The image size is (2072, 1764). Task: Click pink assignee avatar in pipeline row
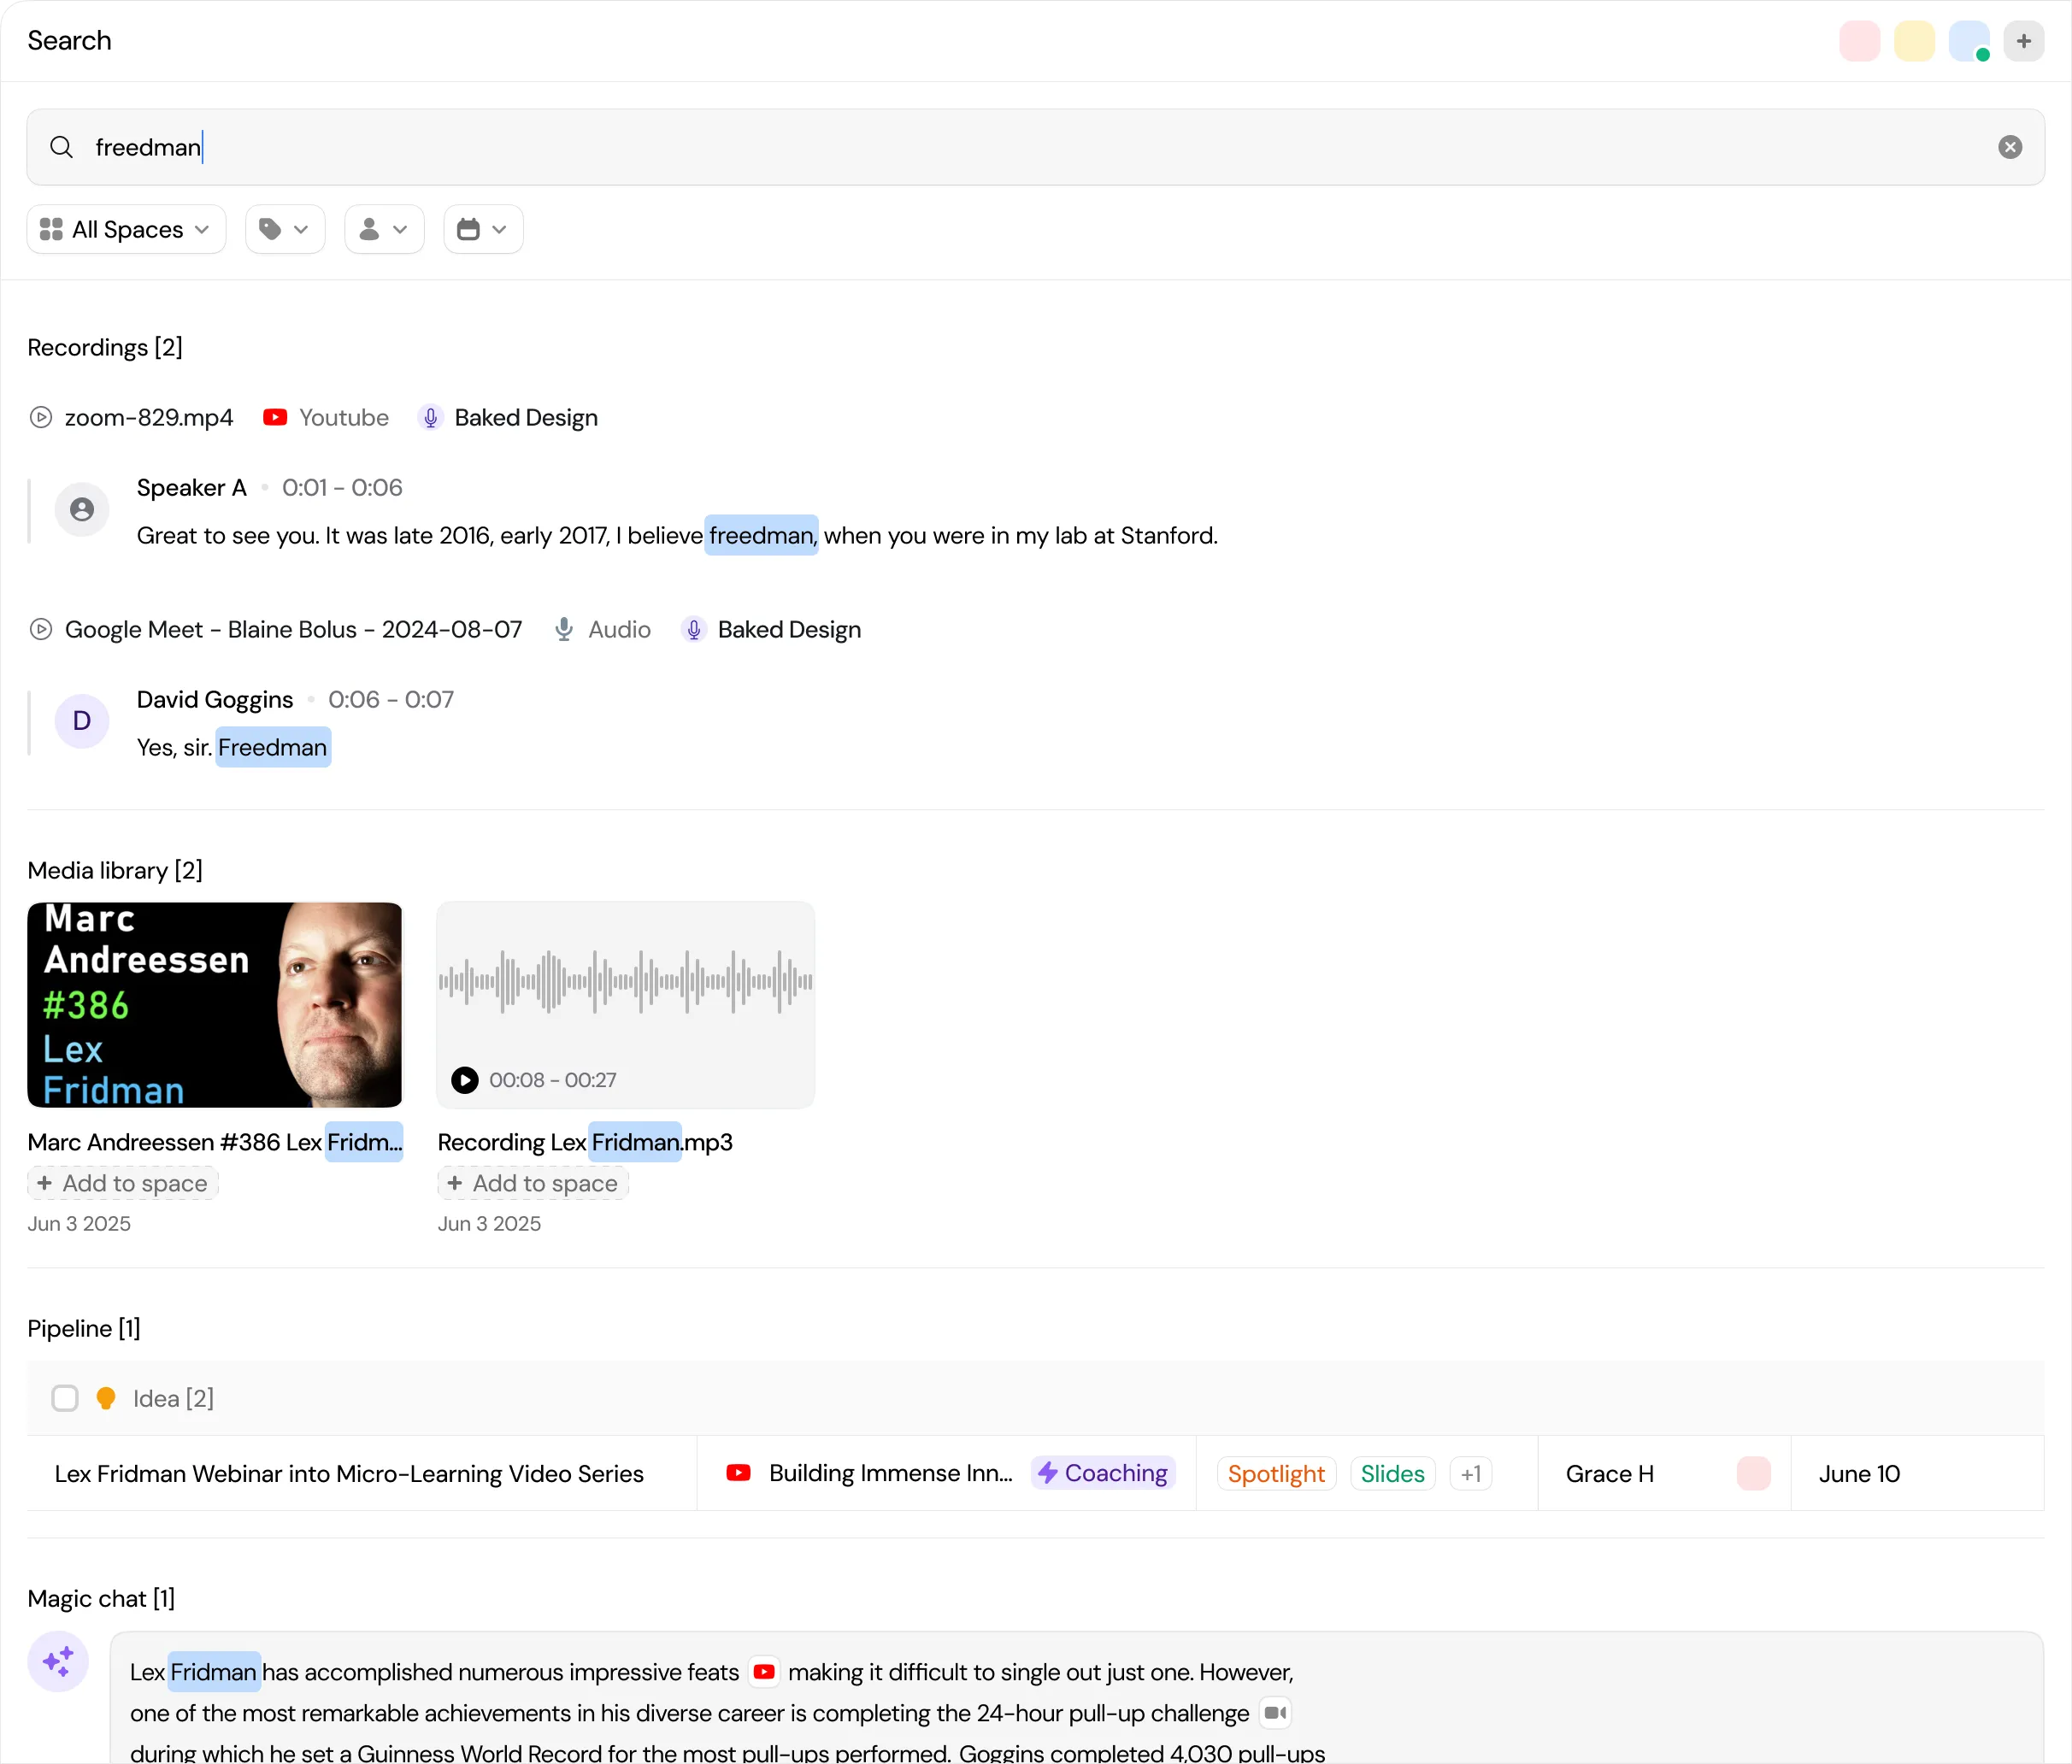[x=1754, y=1473]
